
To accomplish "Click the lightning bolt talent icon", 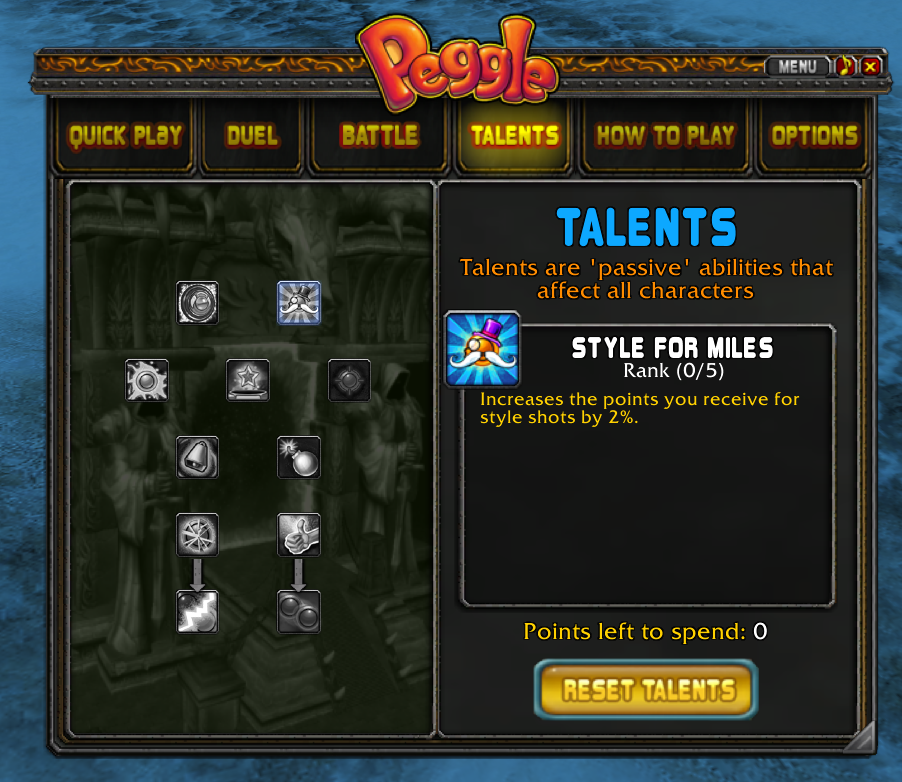I will (x=197, y=612).
